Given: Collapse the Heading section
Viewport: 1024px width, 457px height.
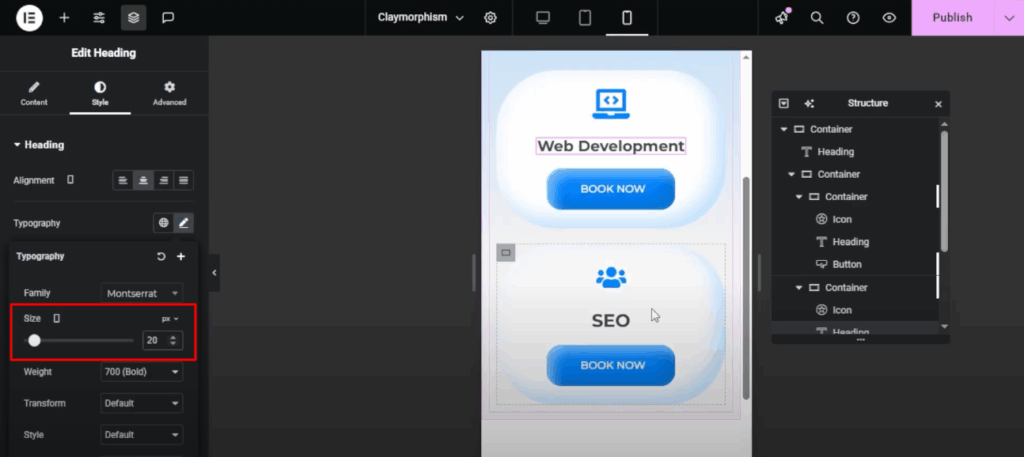Looking at the screenshot, I should tap(39, 145).
